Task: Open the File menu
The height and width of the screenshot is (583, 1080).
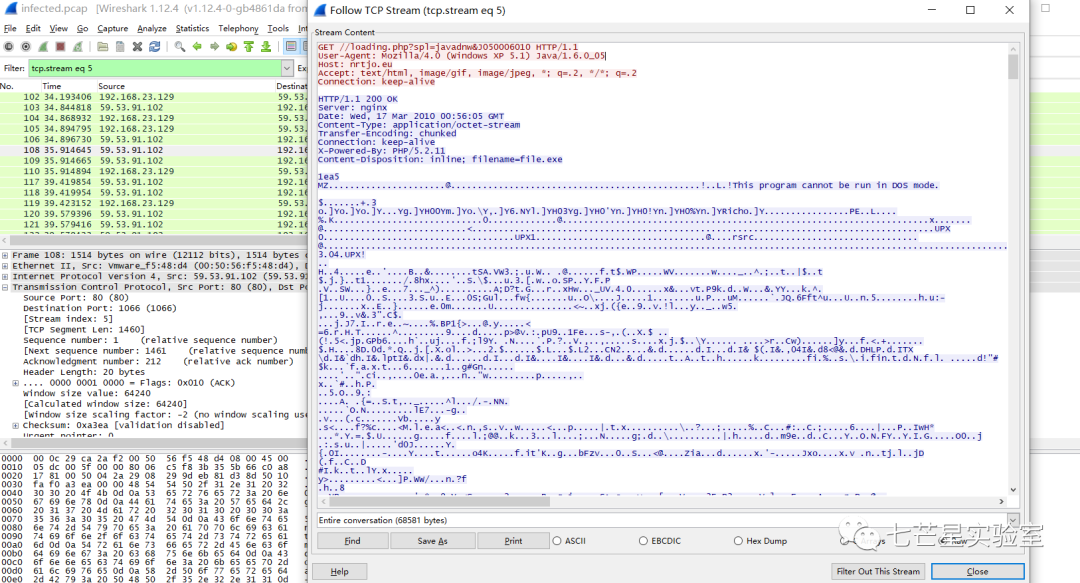Action: [x=10, y=28]
